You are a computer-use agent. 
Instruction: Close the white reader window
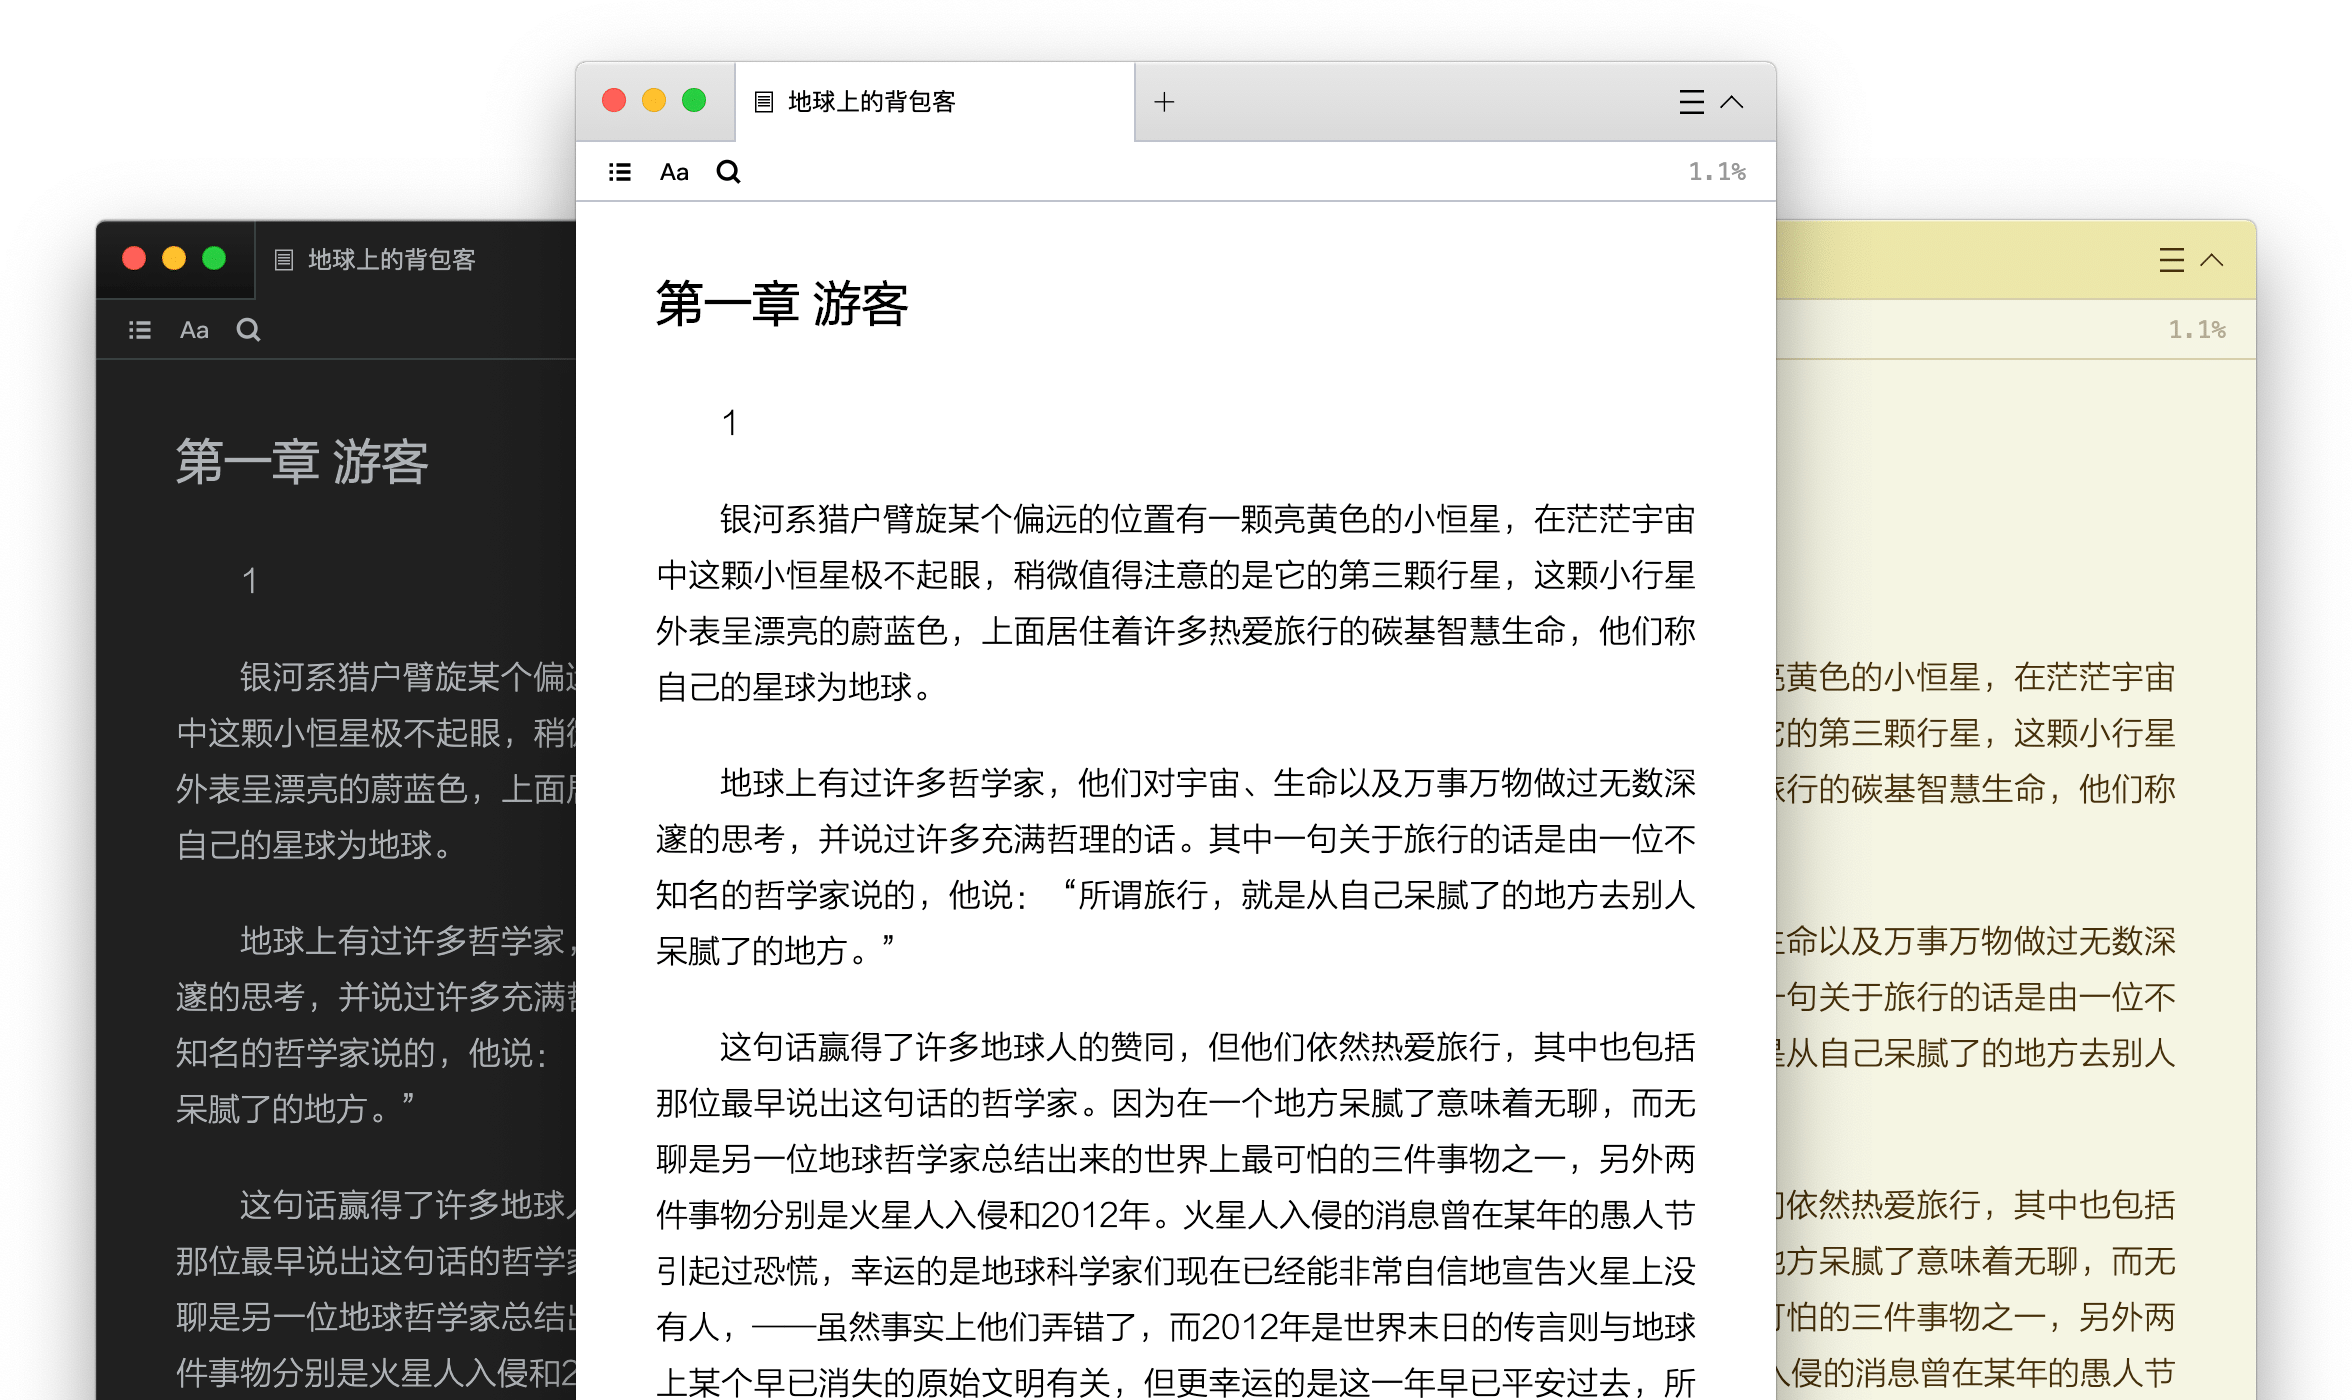(614, 101)
